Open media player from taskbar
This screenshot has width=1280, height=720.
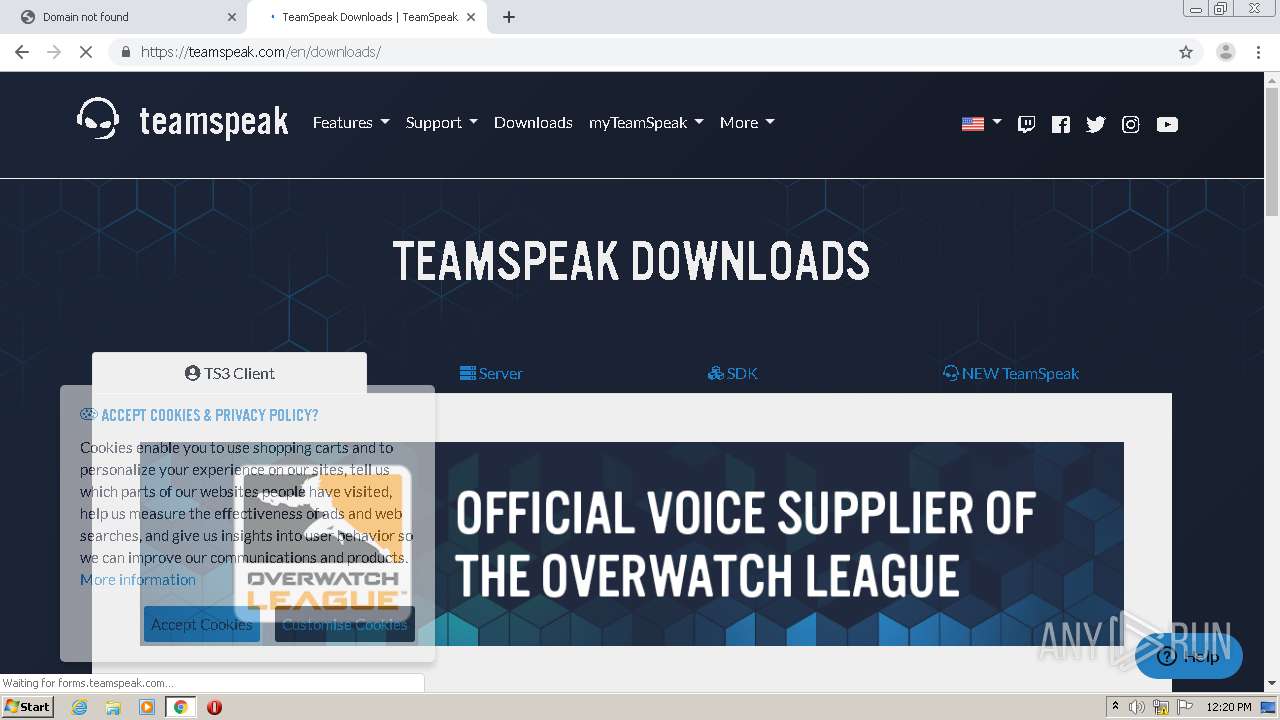click(147, 707)
